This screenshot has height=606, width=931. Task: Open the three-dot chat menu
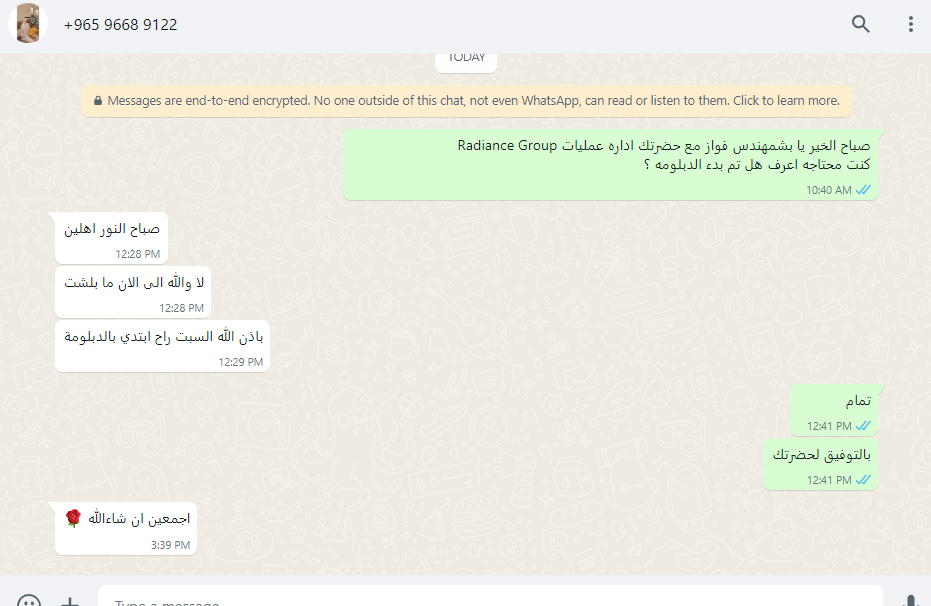910,24
